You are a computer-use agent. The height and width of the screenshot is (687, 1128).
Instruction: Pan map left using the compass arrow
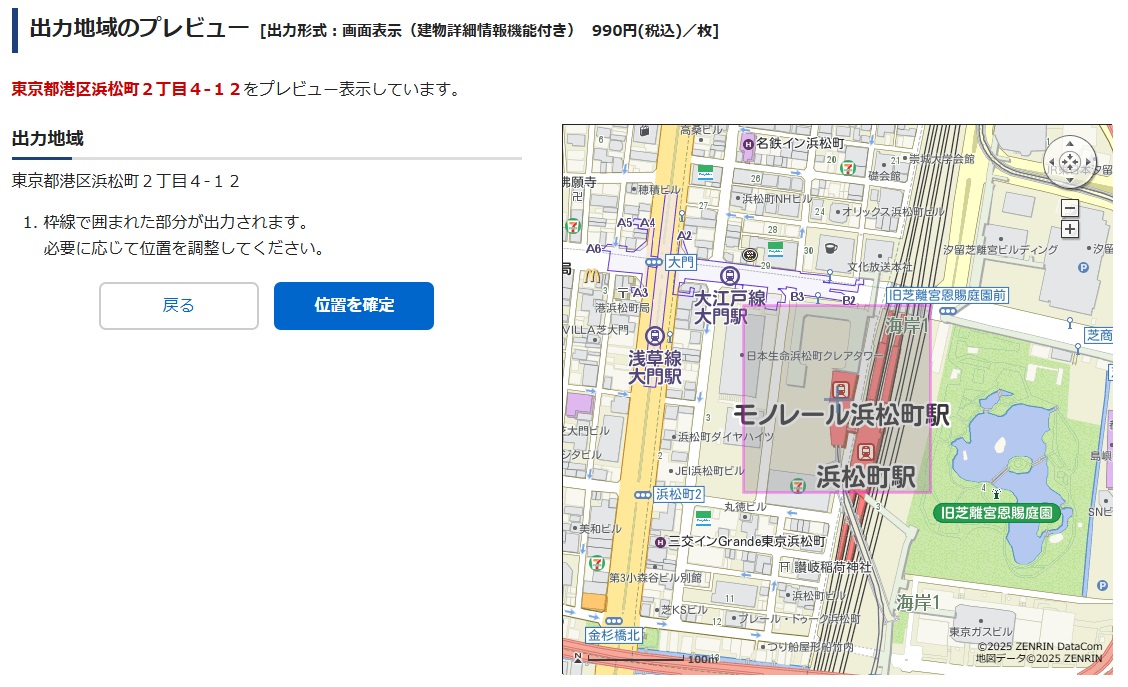[1052, 162]
